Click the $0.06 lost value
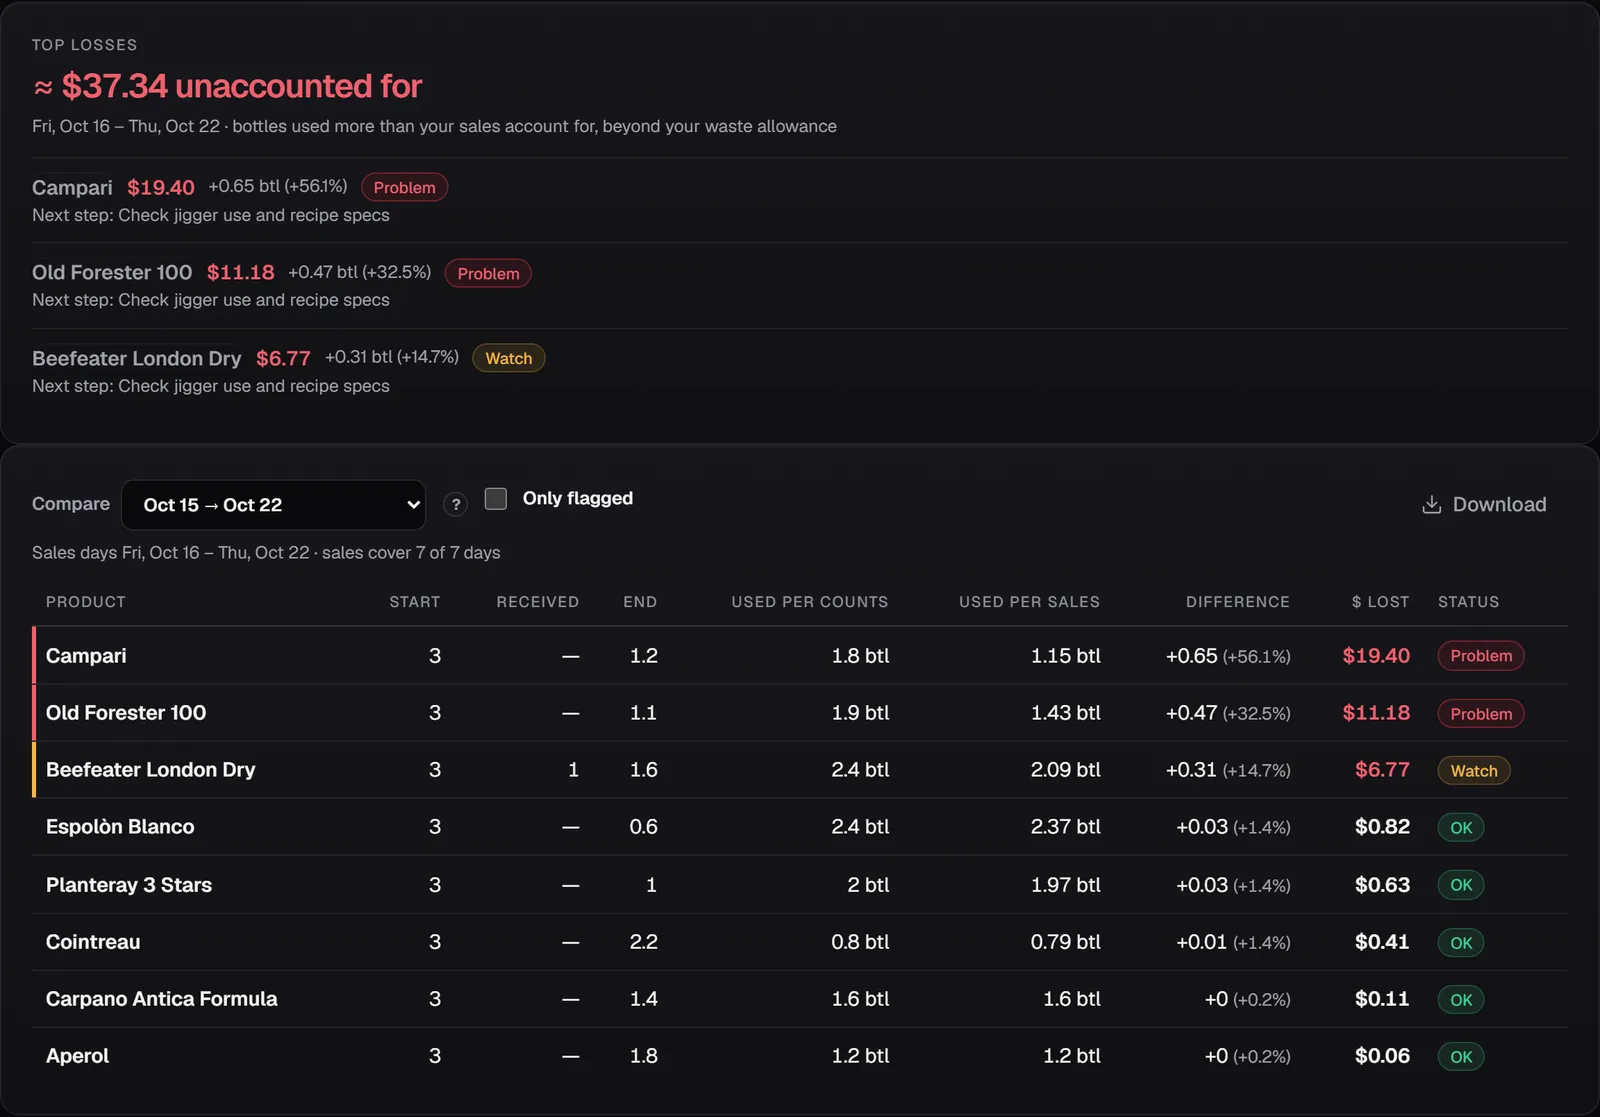Viewport: 1600px width, 1117px height. pos(1382,1056)
